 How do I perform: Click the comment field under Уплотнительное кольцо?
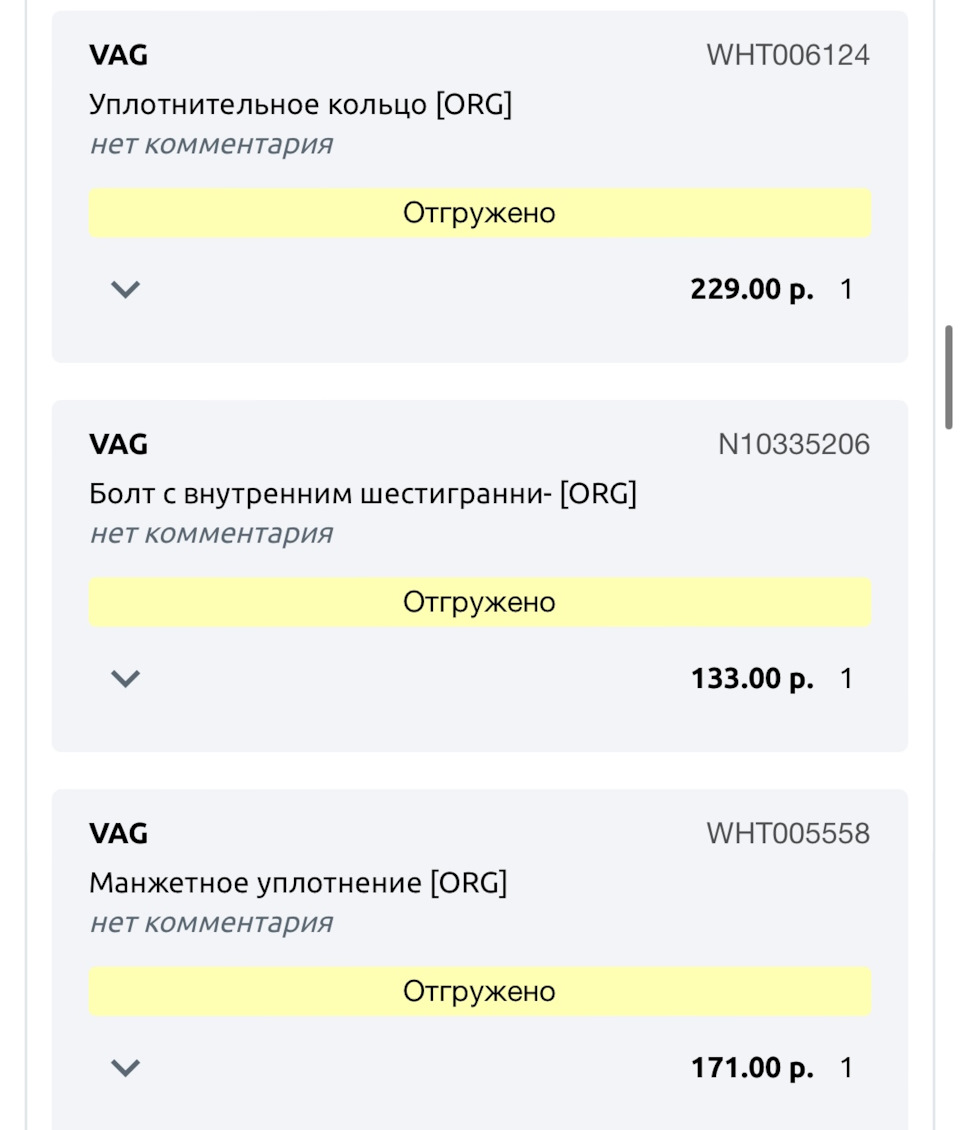coord(211,144)
